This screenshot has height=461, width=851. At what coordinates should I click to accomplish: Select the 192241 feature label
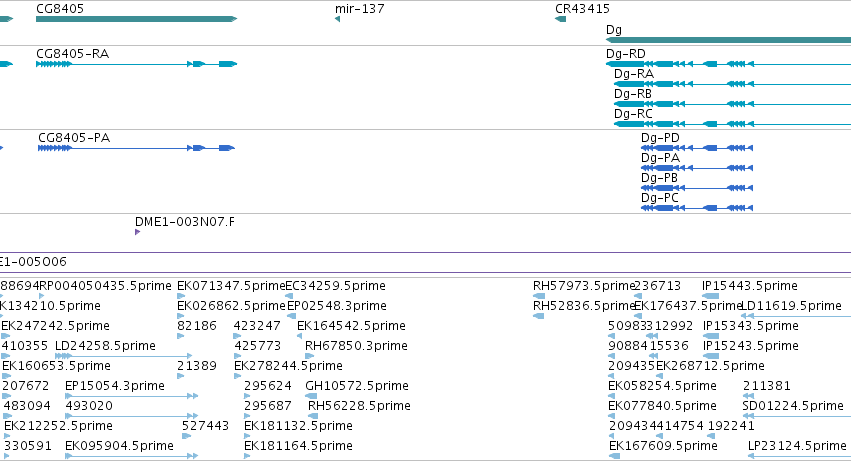731,427
